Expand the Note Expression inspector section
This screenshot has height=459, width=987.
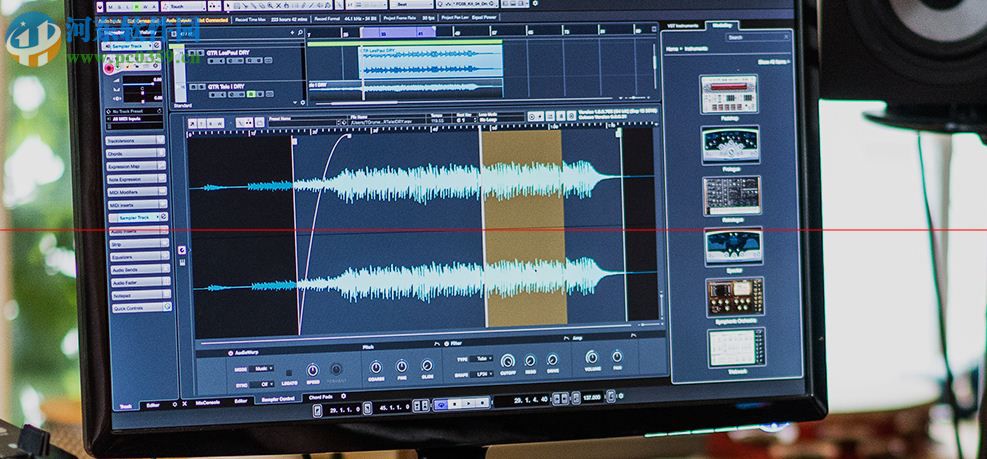pos(135,179)
